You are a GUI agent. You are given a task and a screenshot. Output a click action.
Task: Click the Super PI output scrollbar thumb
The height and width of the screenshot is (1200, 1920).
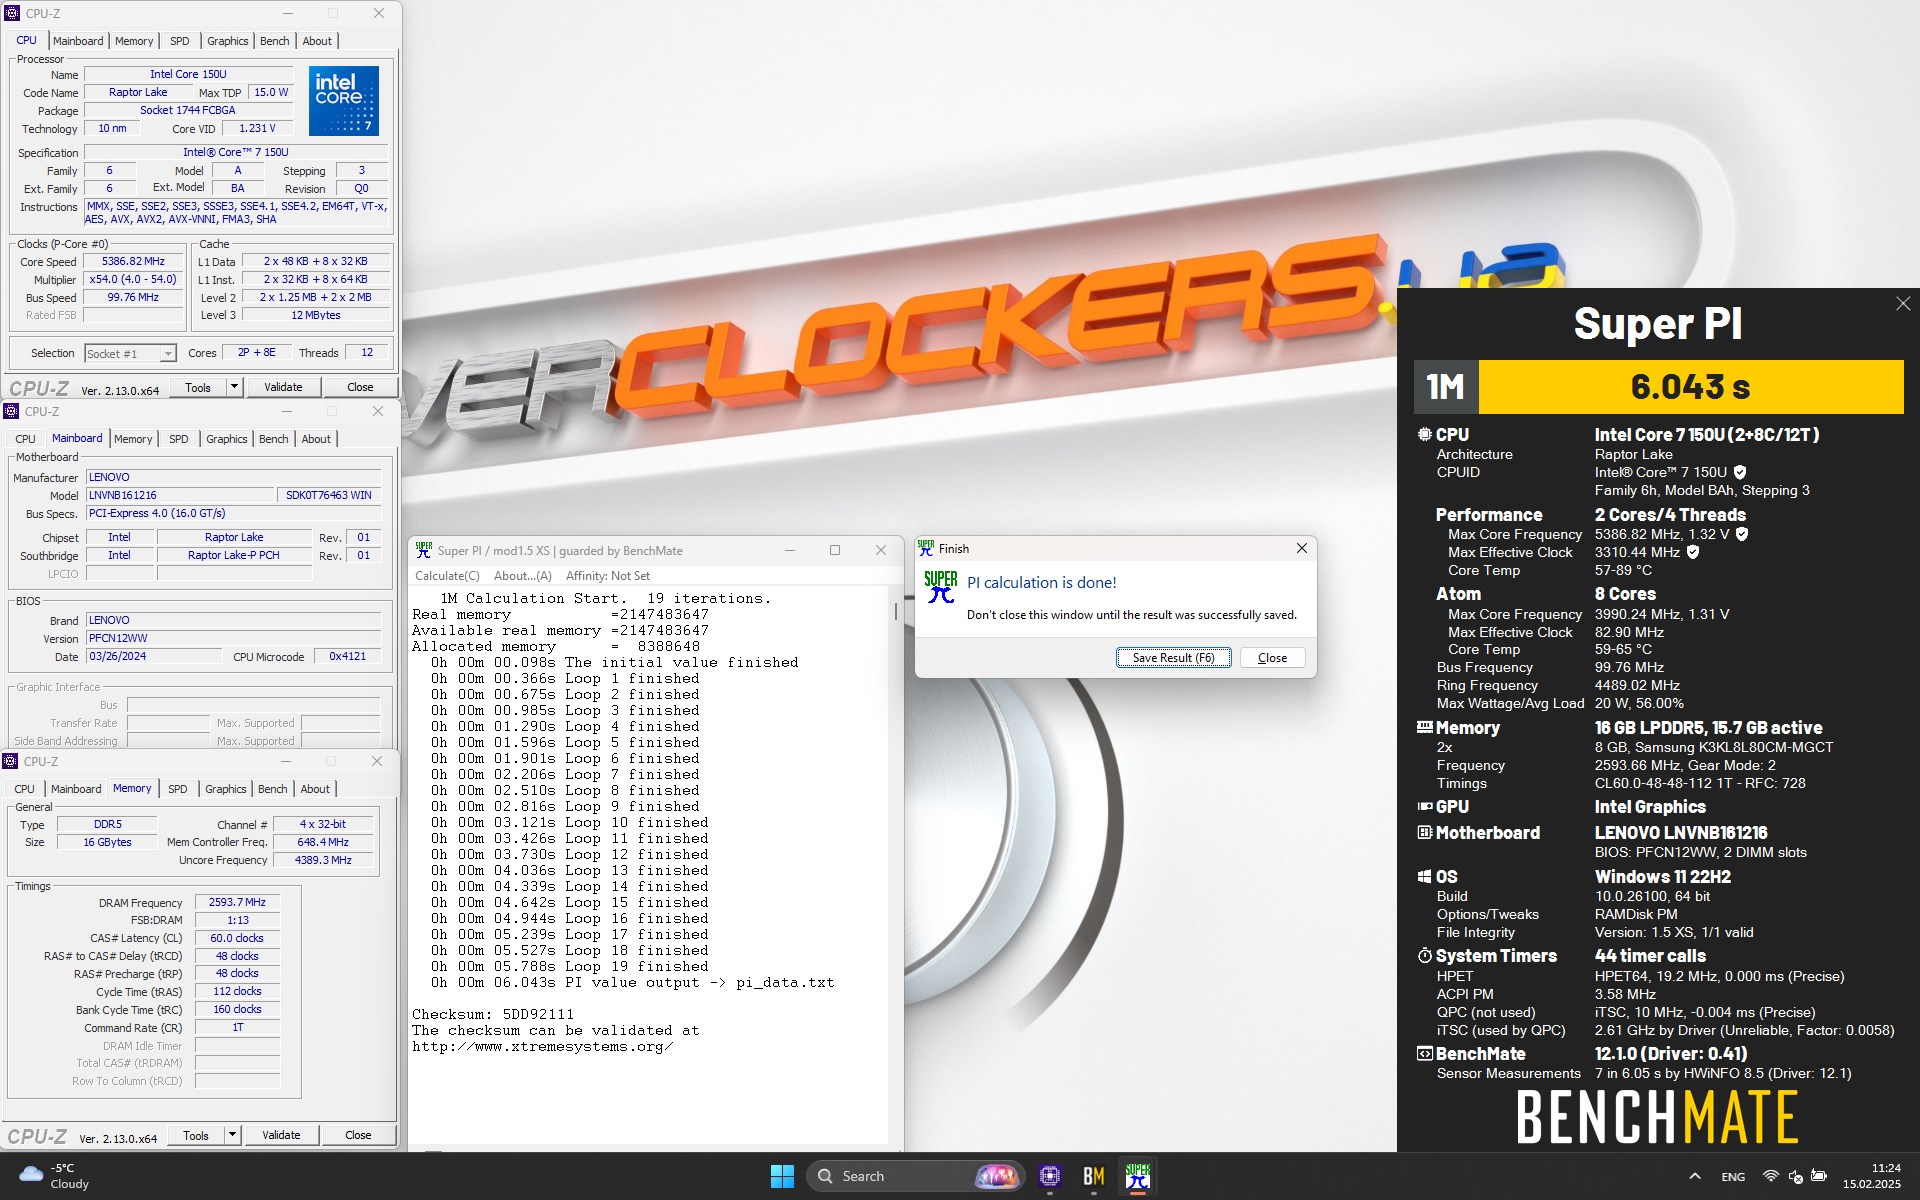click(x=896, y=610)
